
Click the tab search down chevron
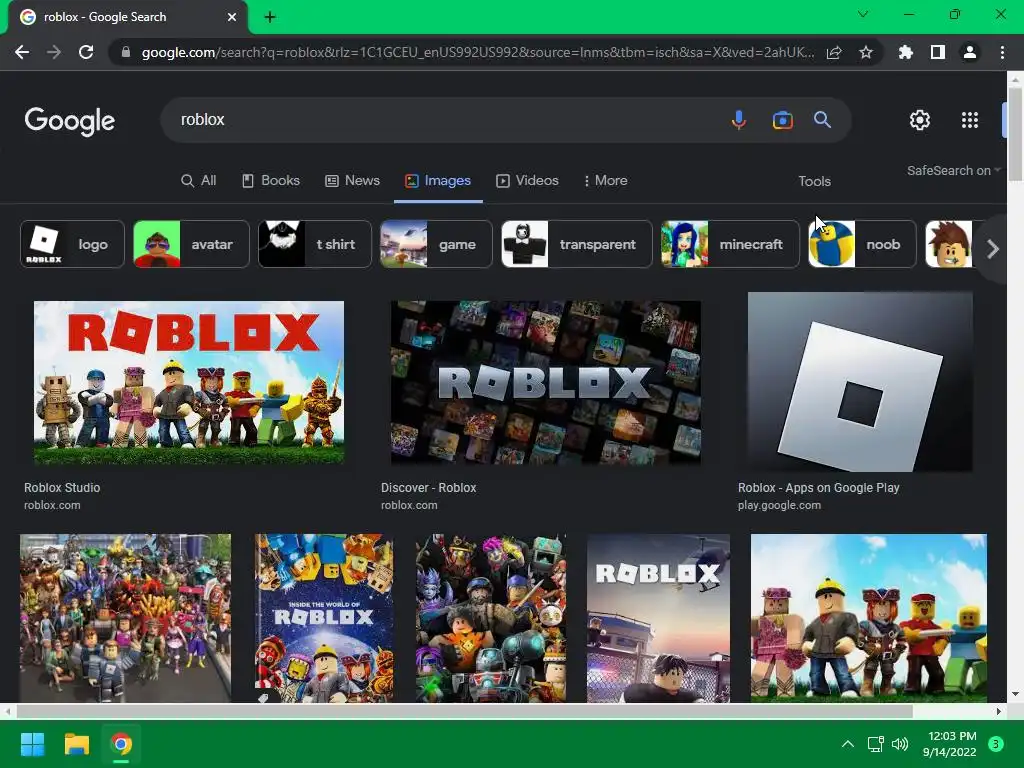pos(863,14)
